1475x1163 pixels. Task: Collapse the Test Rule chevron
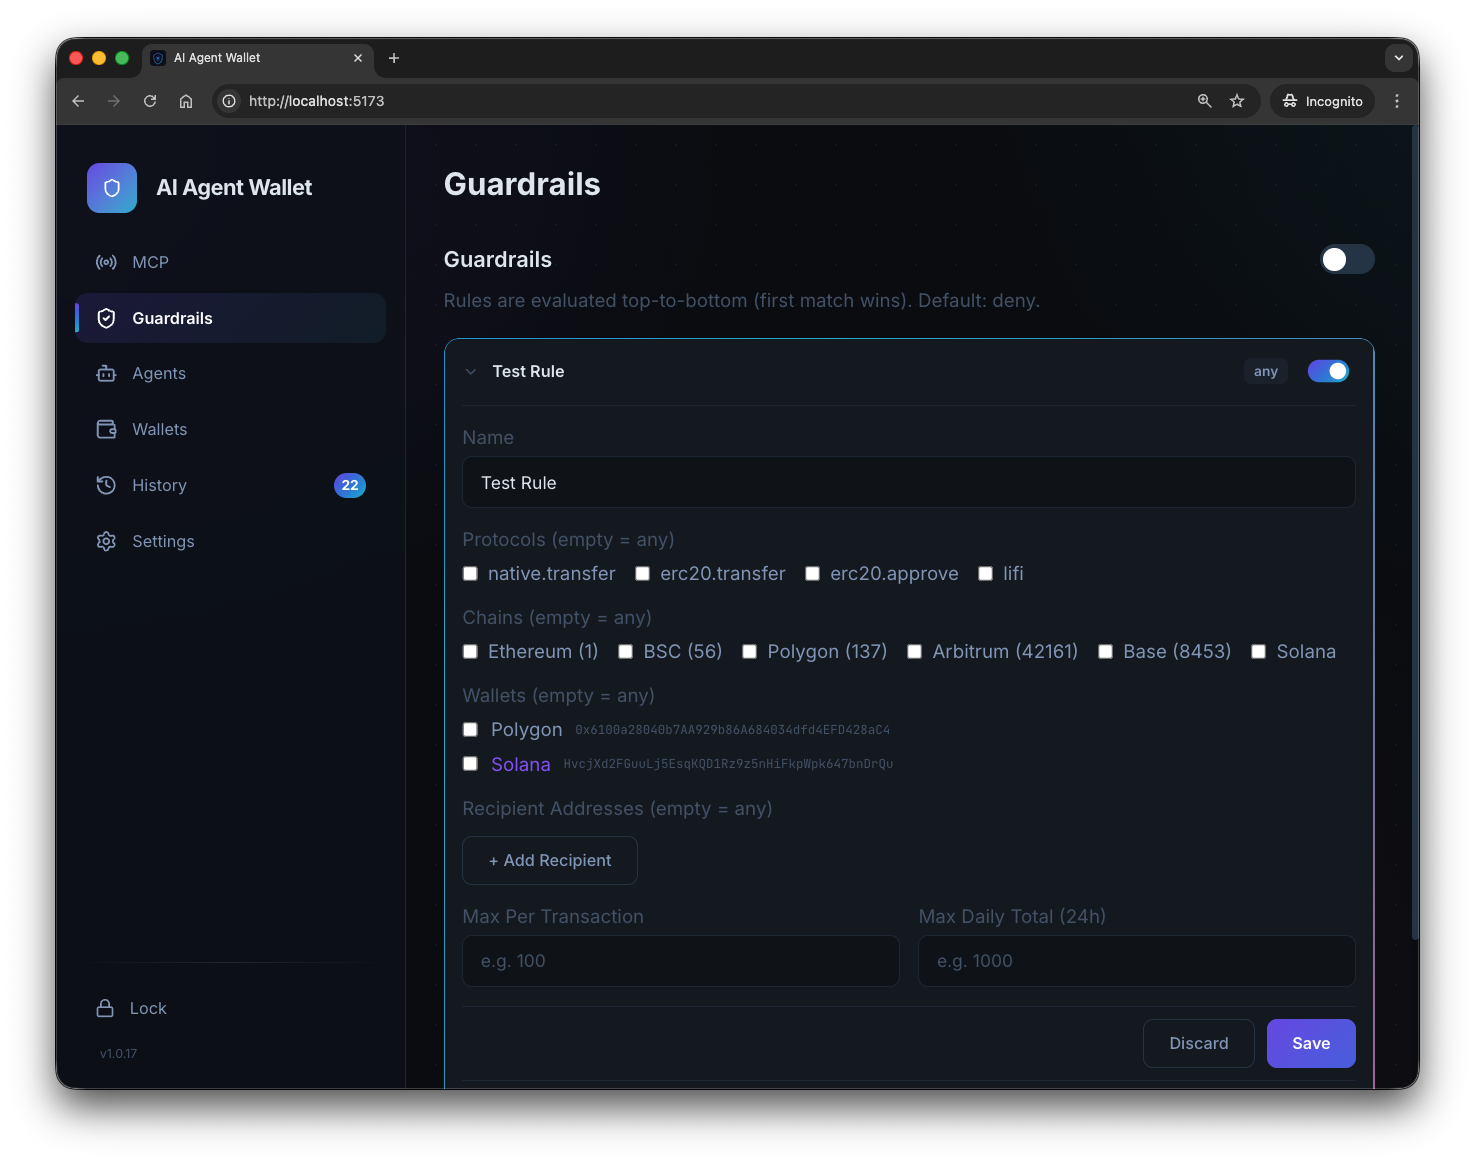(471, 372)
